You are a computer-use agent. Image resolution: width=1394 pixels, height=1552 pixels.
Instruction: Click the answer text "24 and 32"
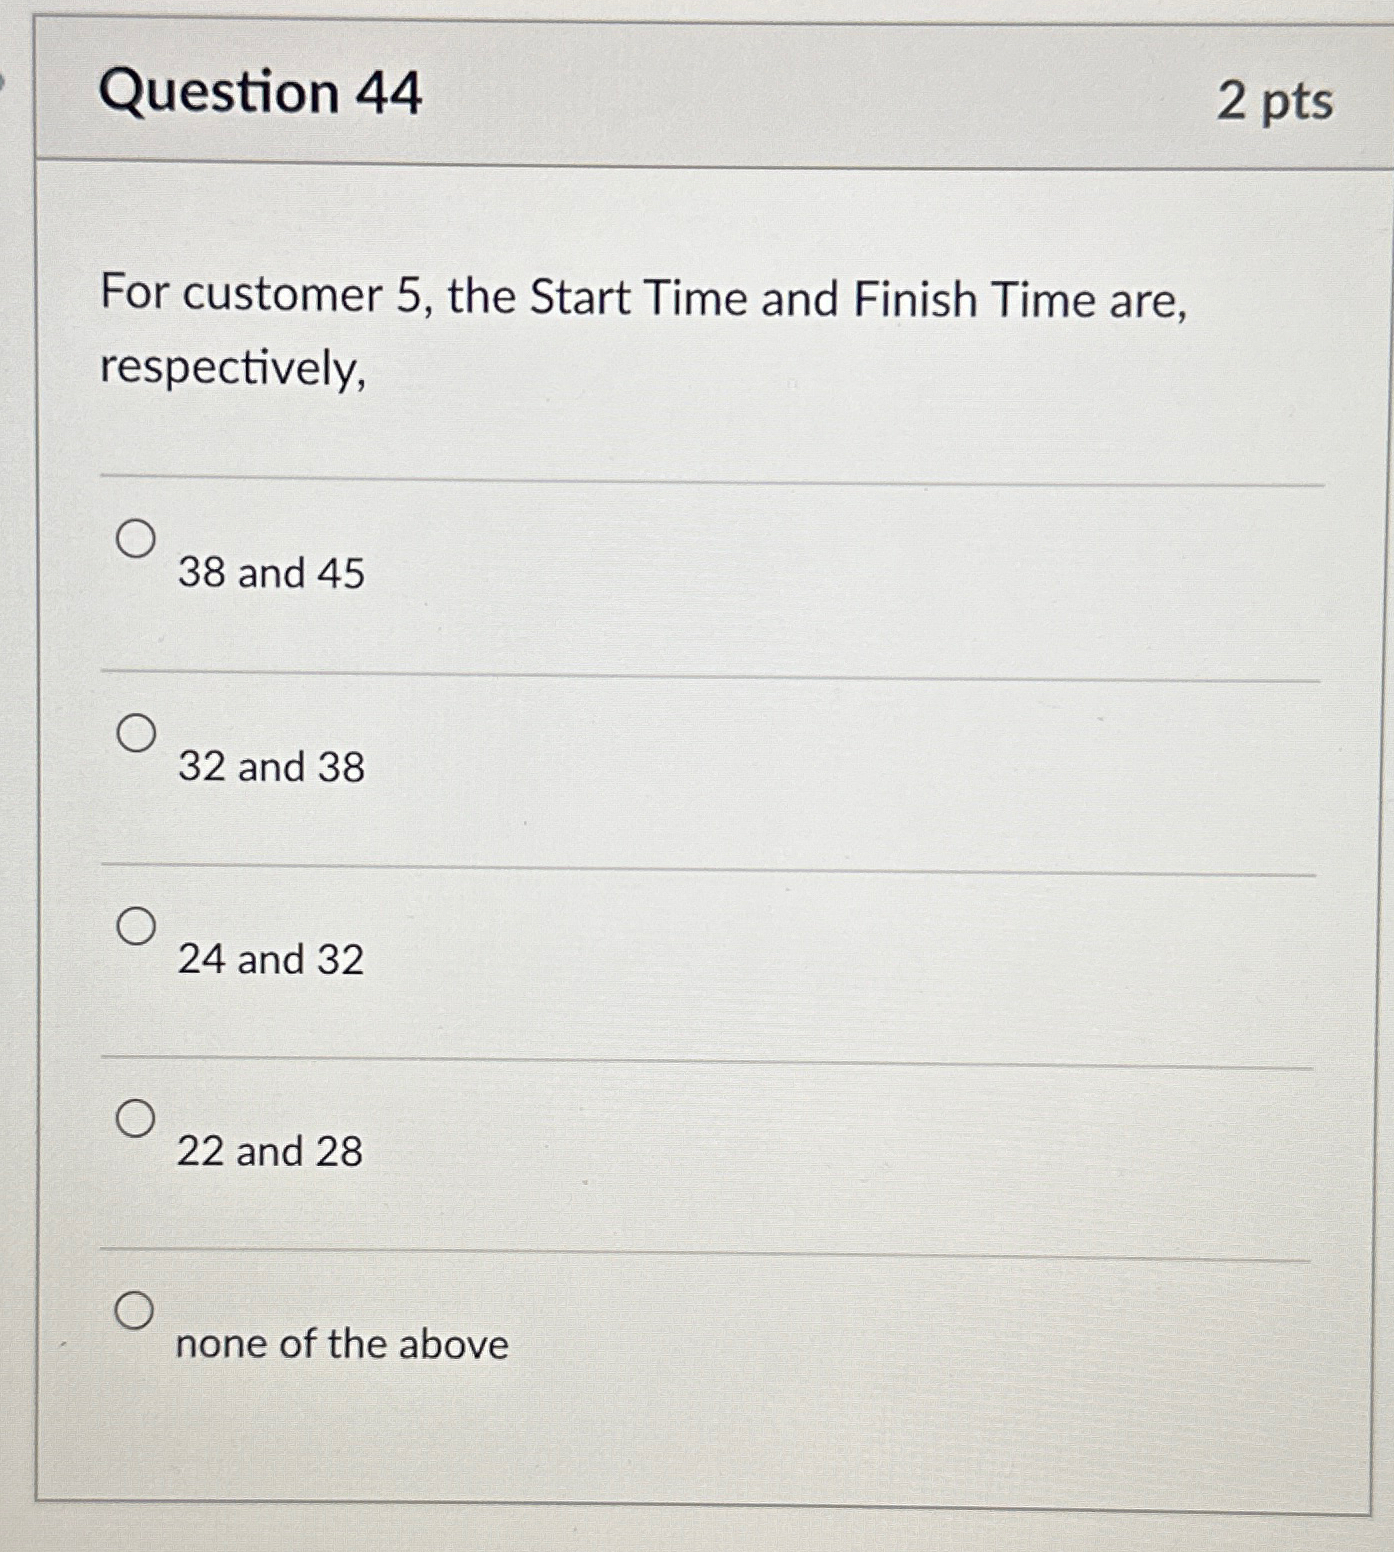click(270, 960)
